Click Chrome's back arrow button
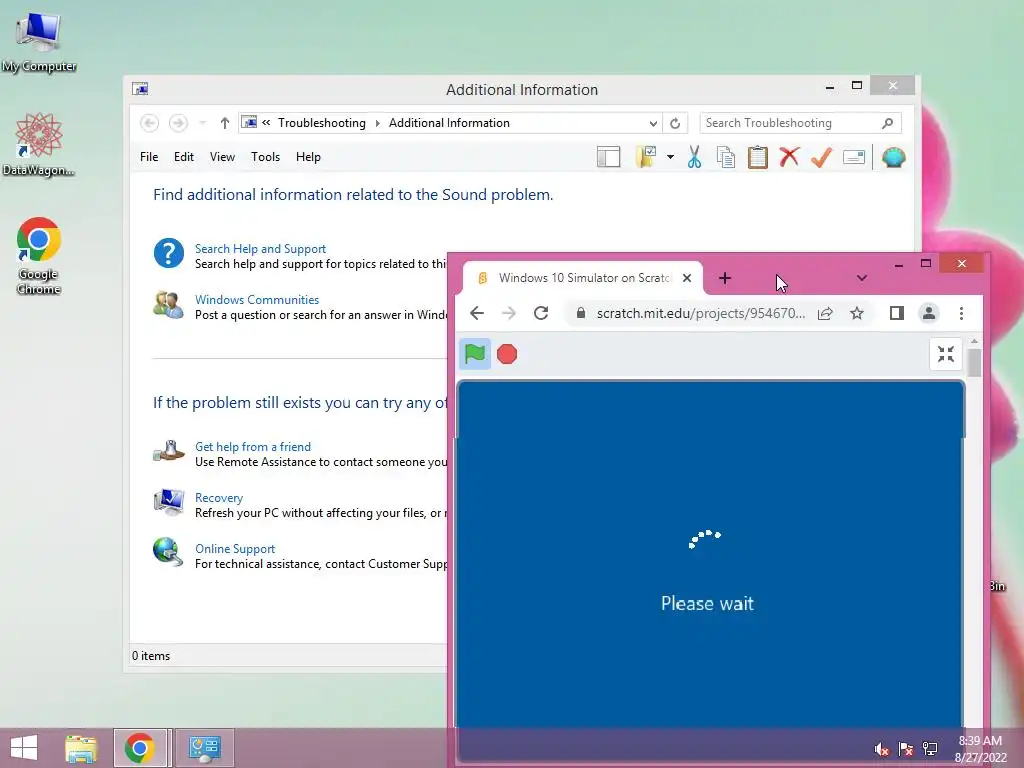The image size is (1024, 768). tap(477, 313)
